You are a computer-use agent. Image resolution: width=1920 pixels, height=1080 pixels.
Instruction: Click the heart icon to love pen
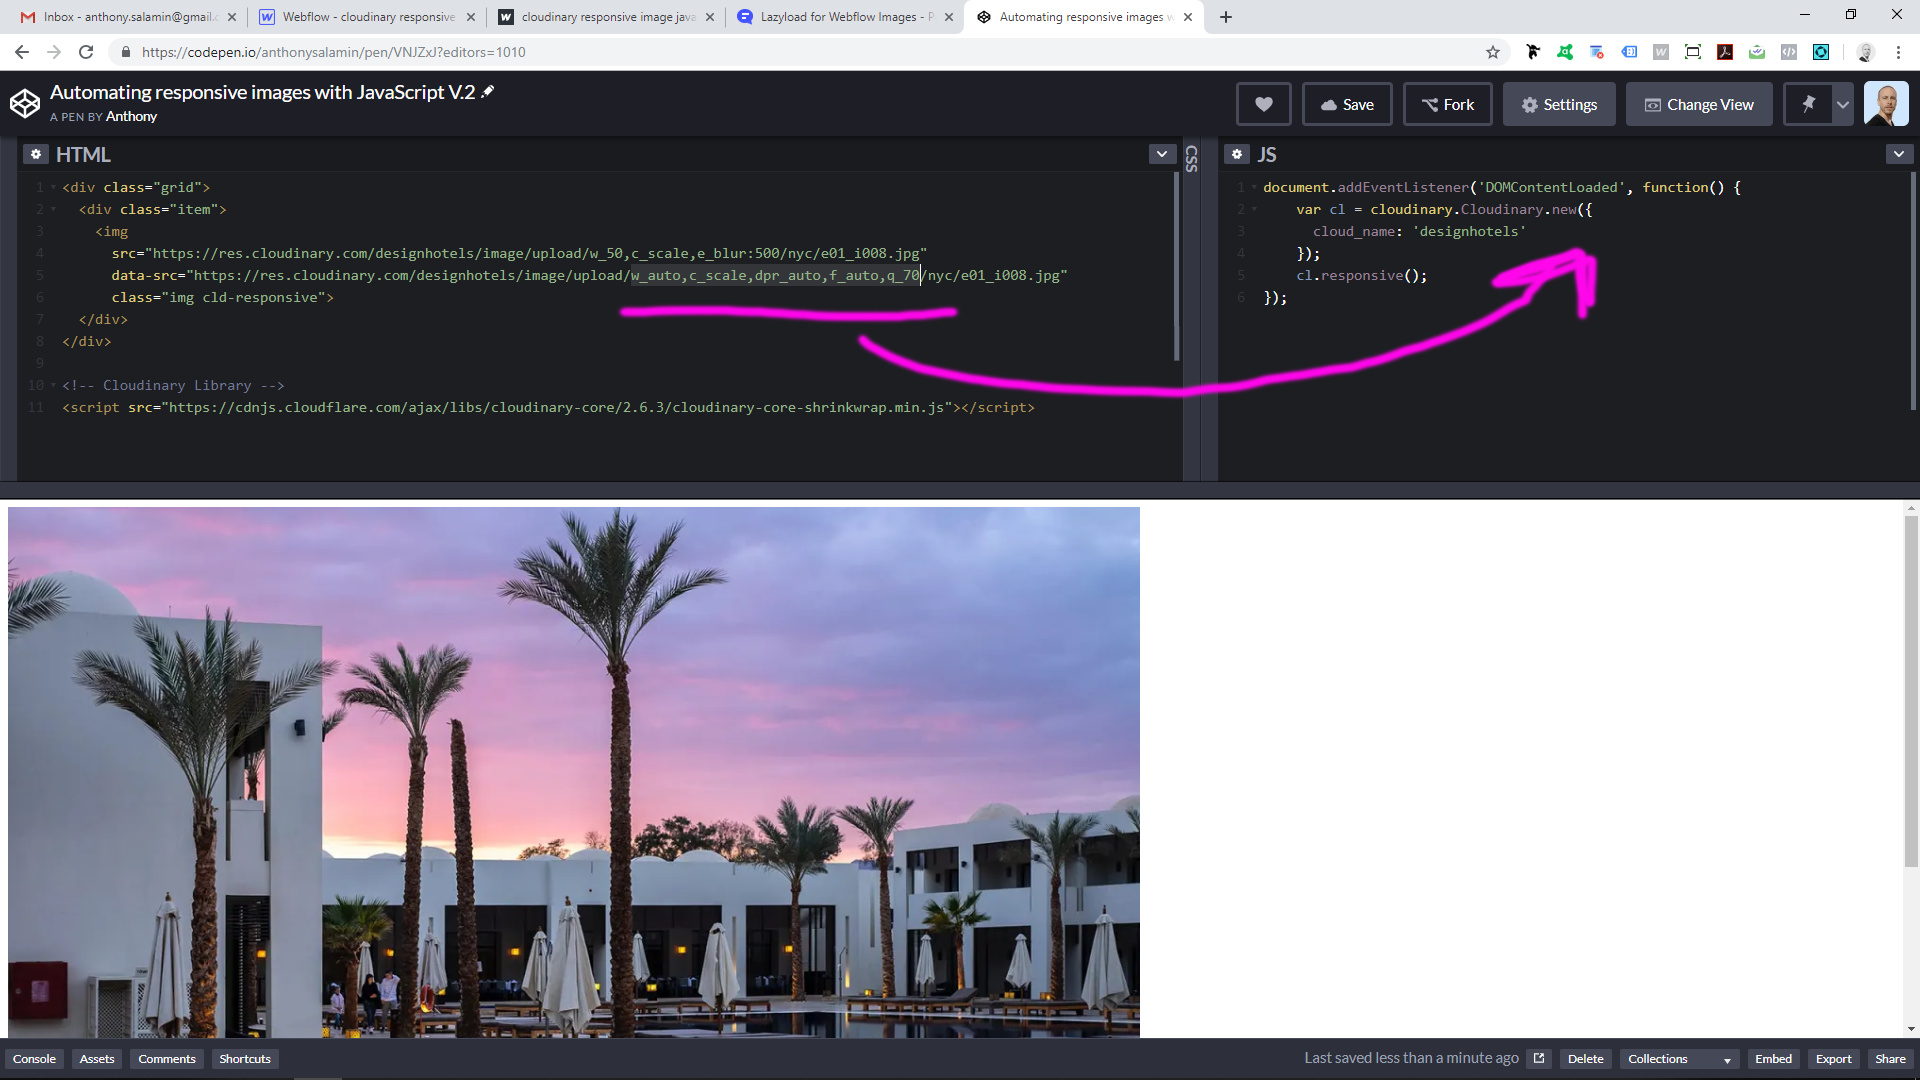(1263, 104)
